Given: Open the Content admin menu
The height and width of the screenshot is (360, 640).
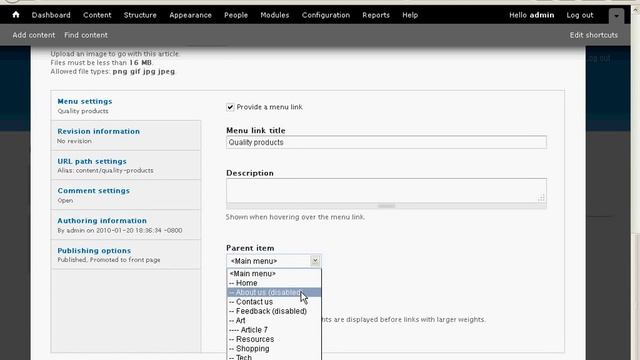Looking at the screenshot, I should [97, 15].
